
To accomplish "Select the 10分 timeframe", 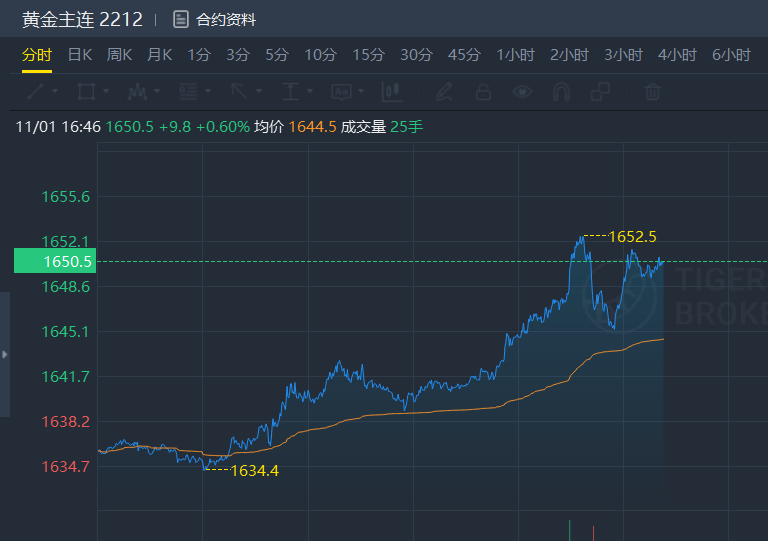I will point(320,55).
